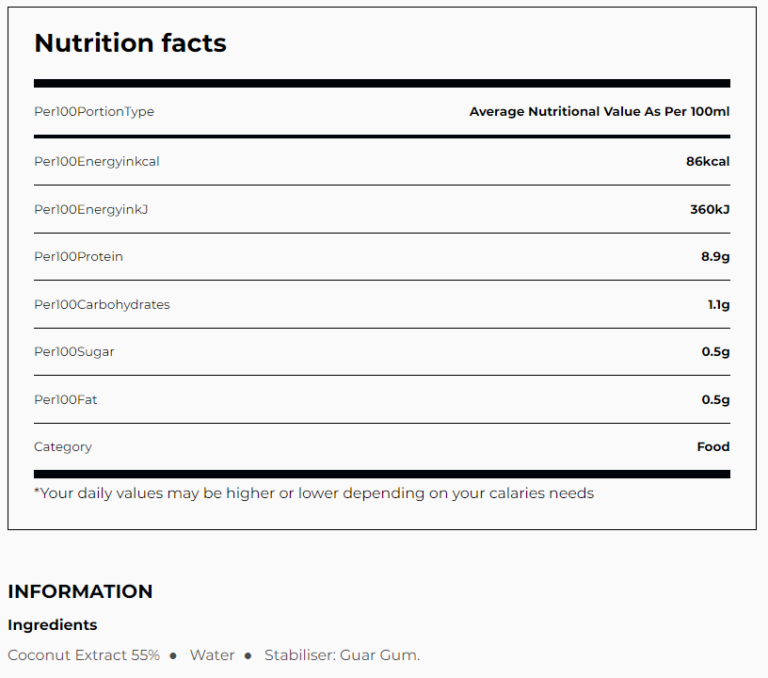Image resolution: width=768 pixels, height=678 pixels.
Task: Click the 8.9g protein value
Action: pyautogui.click(x=715, y=257)
